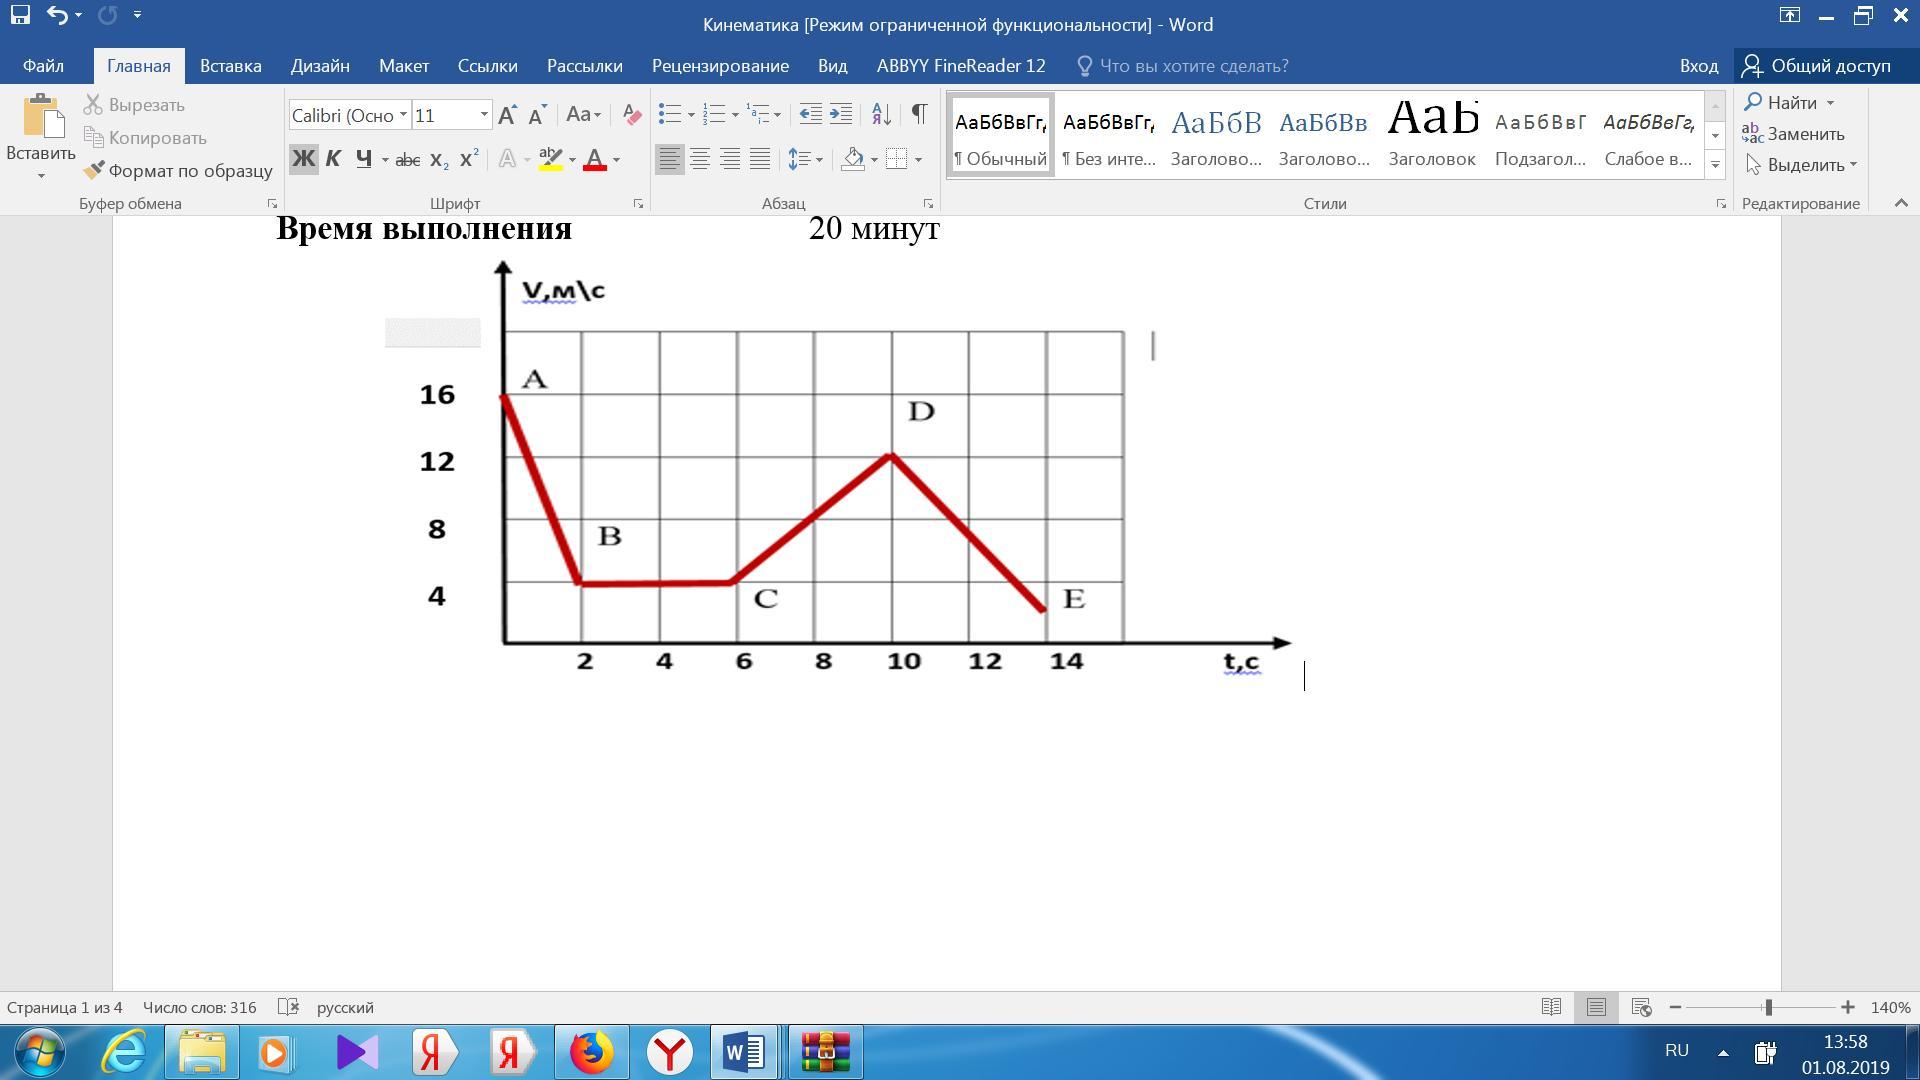The width and height of the screenshot is (1920, 1080).
Task: Toggle Italic formatting (К)
Action: coord(333,159)
